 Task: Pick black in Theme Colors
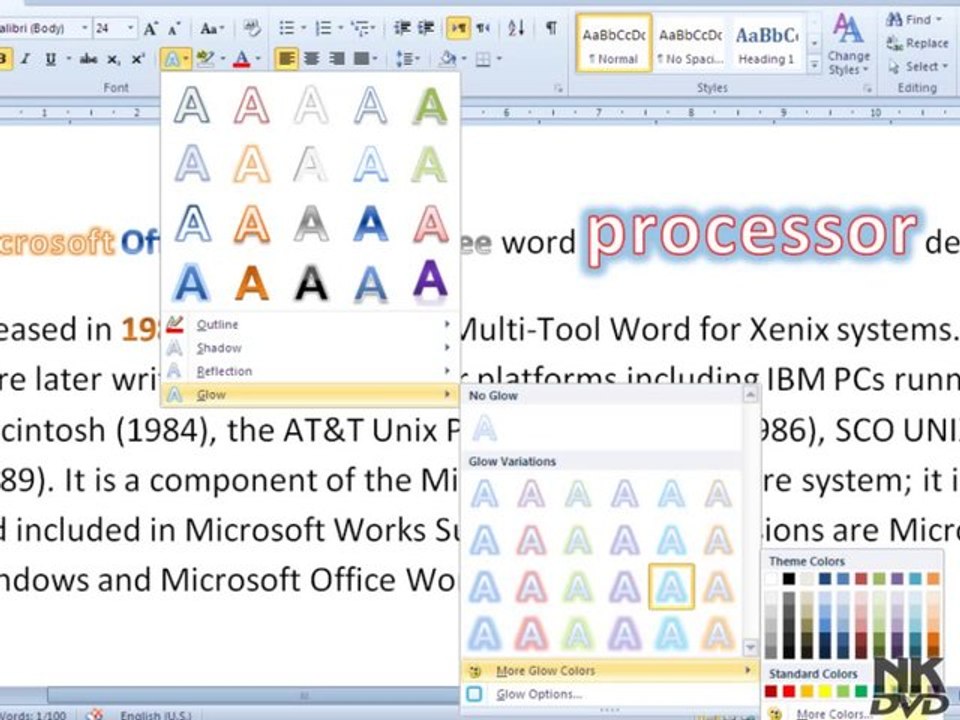tap(789, 578)
